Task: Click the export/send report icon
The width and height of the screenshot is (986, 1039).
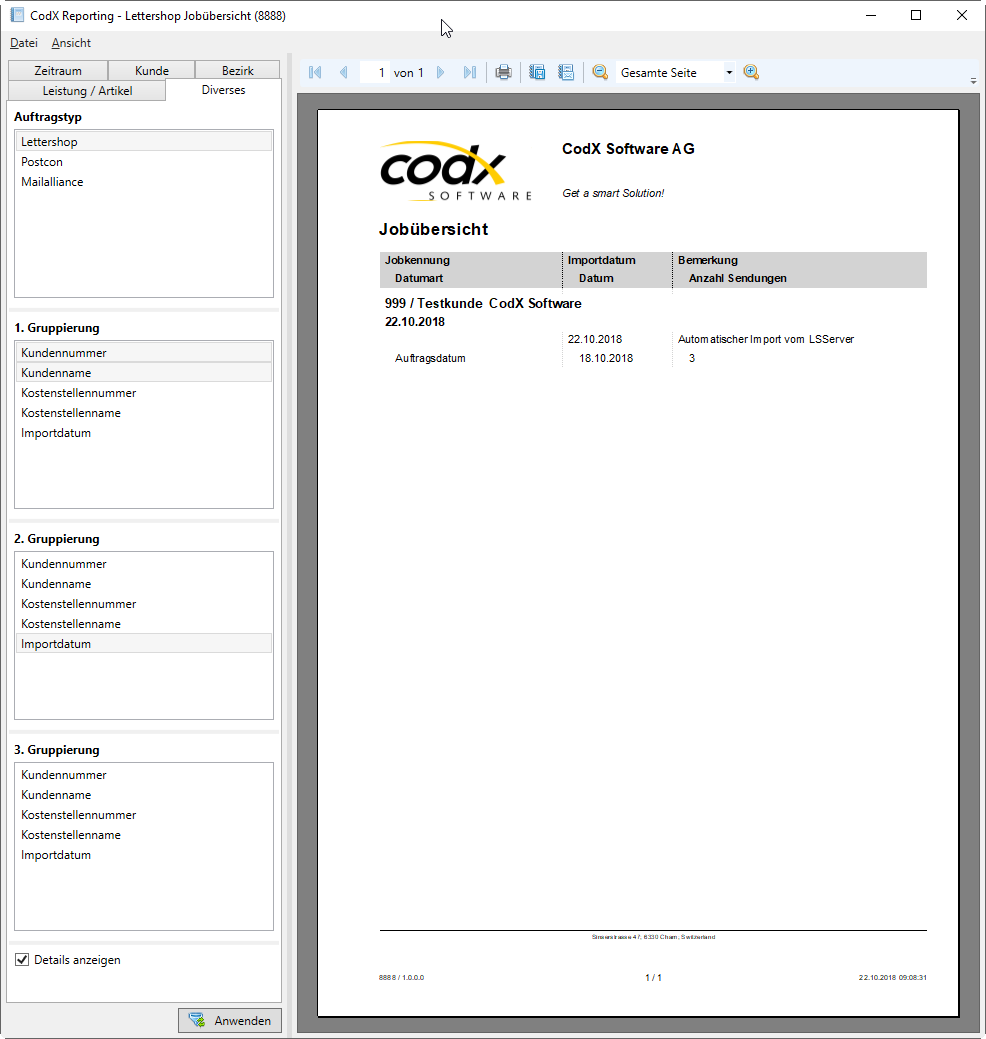Action: pos(566,72)
